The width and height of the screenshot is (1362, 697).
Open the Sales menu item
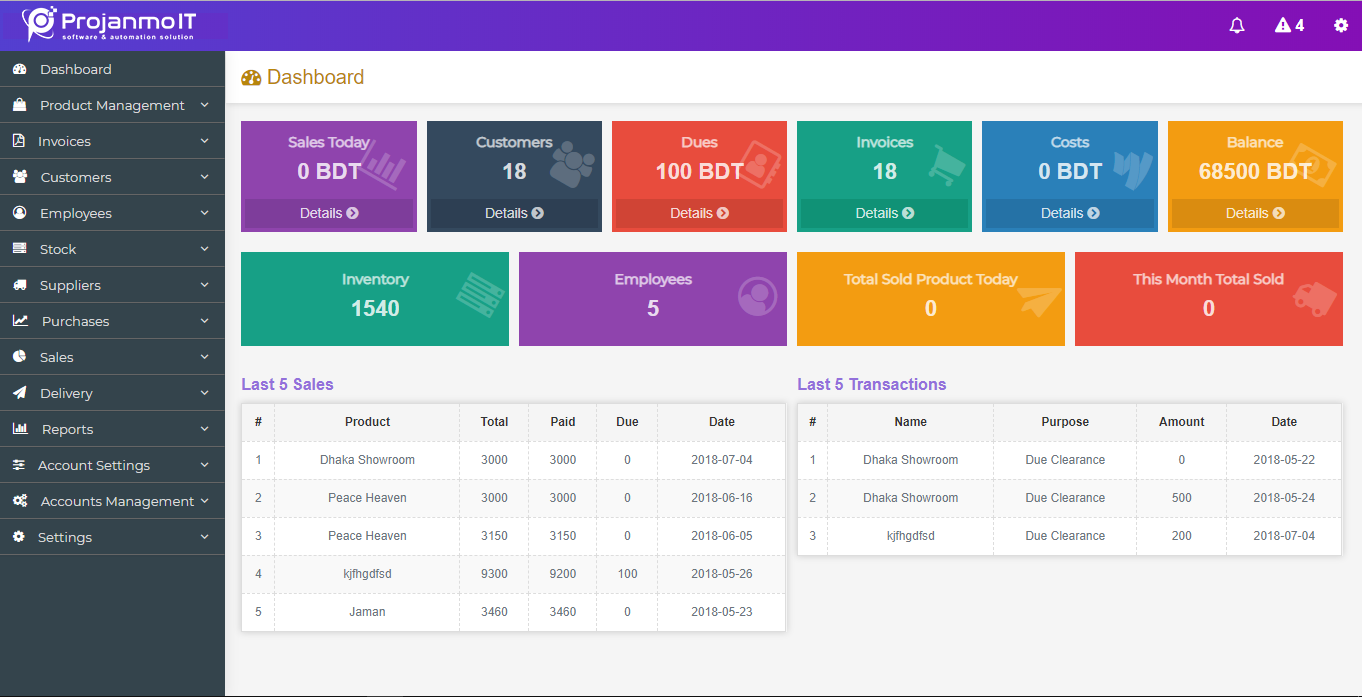pos(57,357)
